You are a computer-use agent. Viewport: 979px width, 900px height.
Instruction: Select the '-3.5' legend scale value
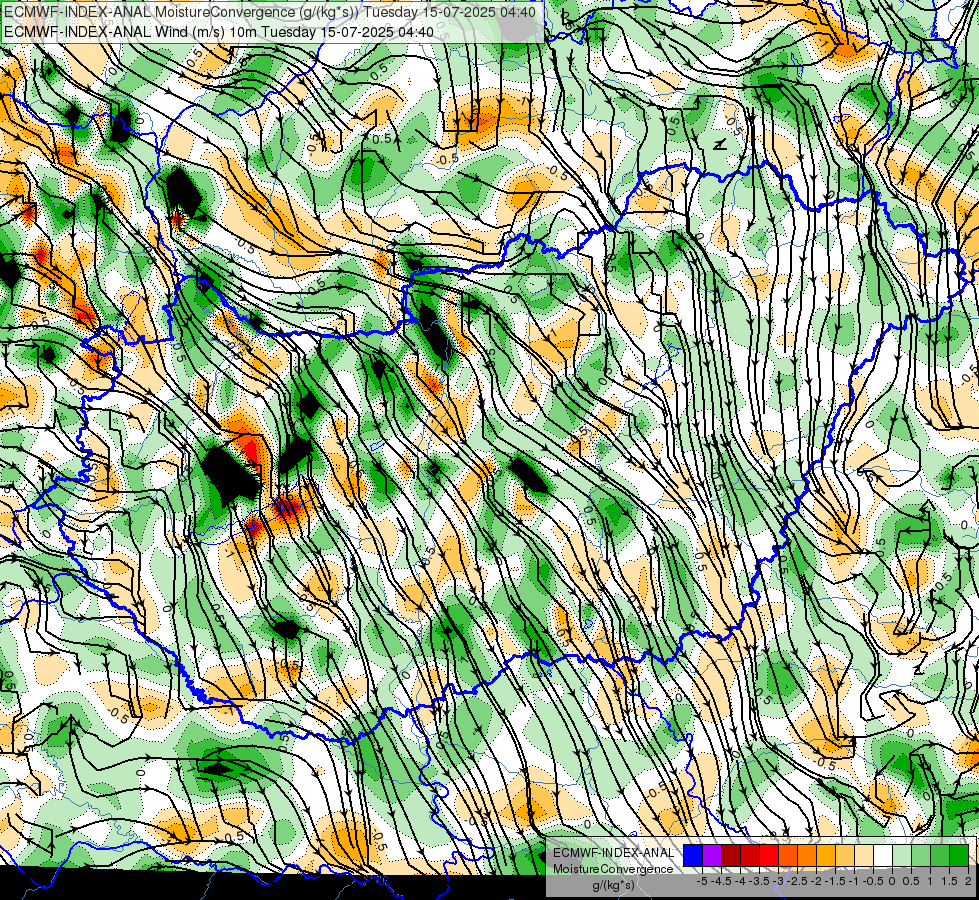[x=760, y=881]
